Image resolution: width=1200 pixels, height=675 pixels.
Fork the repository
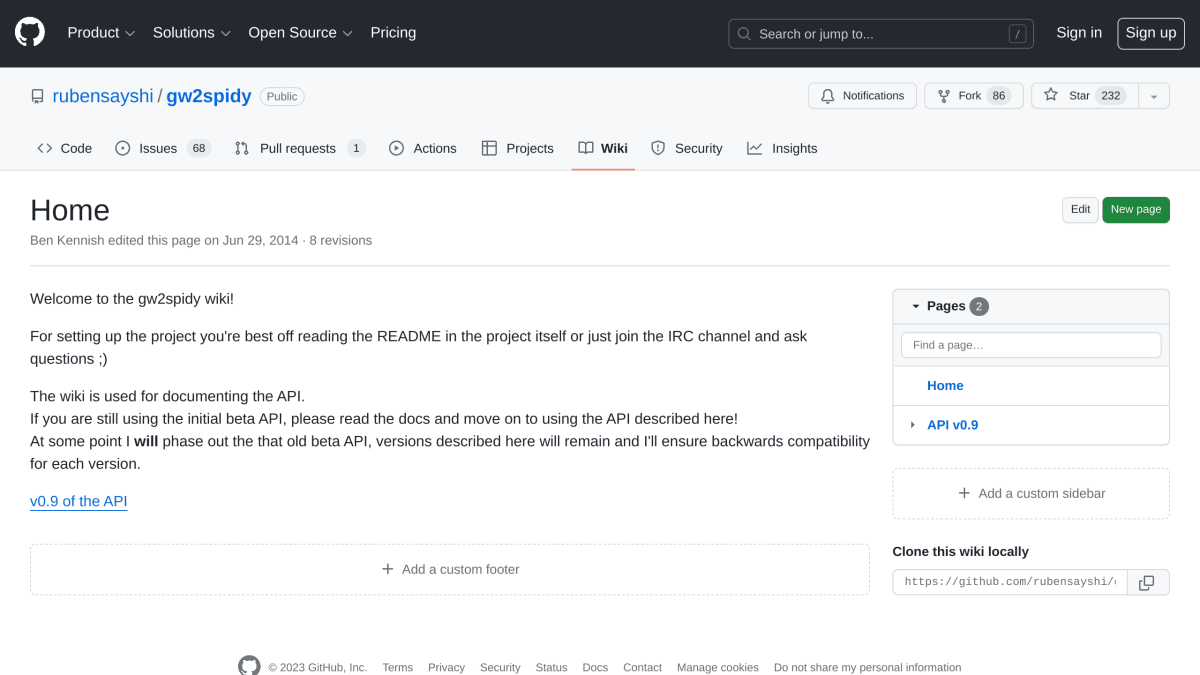pos(973,96)
